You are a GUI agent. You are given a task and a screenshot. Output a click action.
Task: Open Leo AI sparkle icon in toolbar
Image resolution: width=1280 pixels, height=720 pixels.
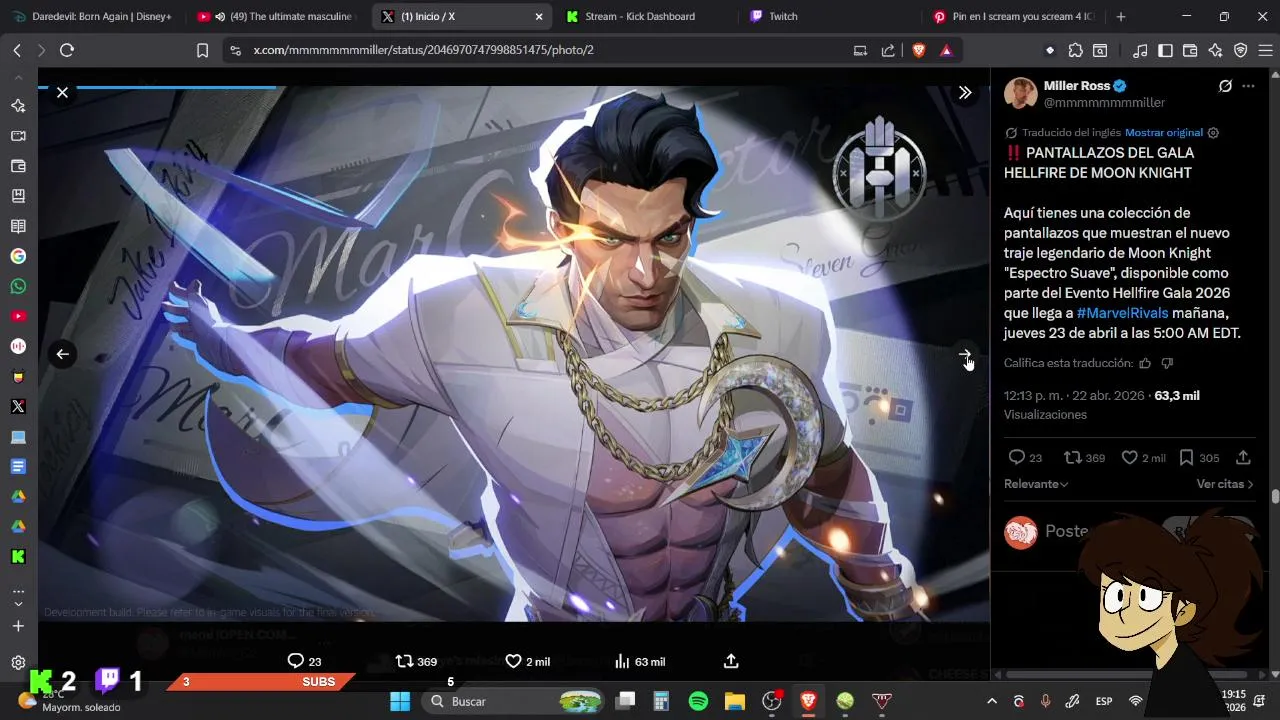[x=1215, y=50]
